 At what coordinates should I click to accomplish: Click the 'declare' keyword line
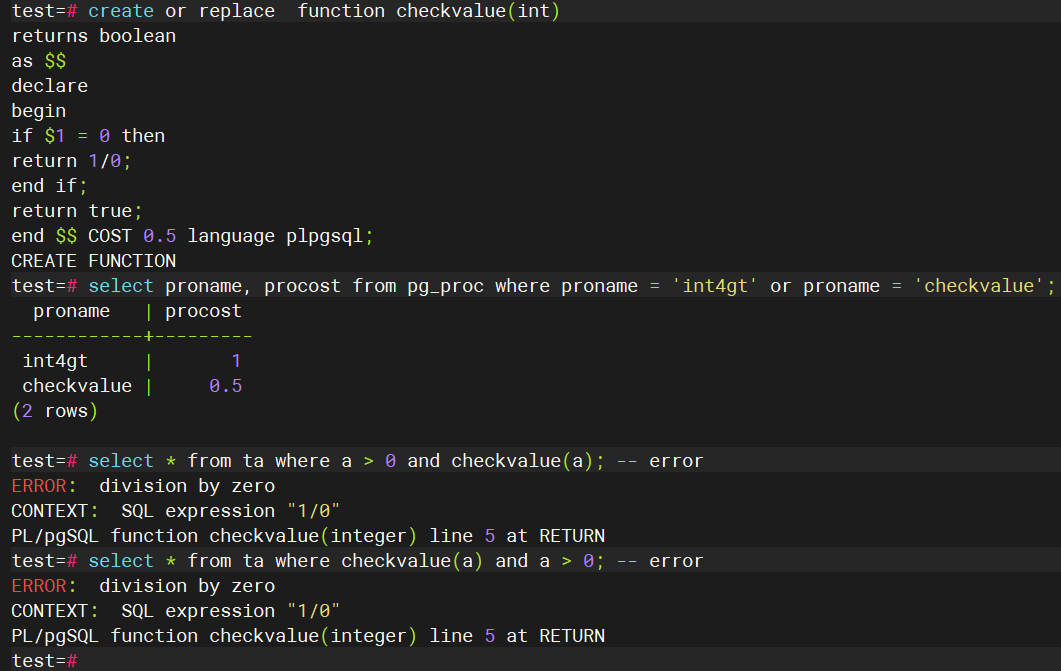(x=49, y=86)
